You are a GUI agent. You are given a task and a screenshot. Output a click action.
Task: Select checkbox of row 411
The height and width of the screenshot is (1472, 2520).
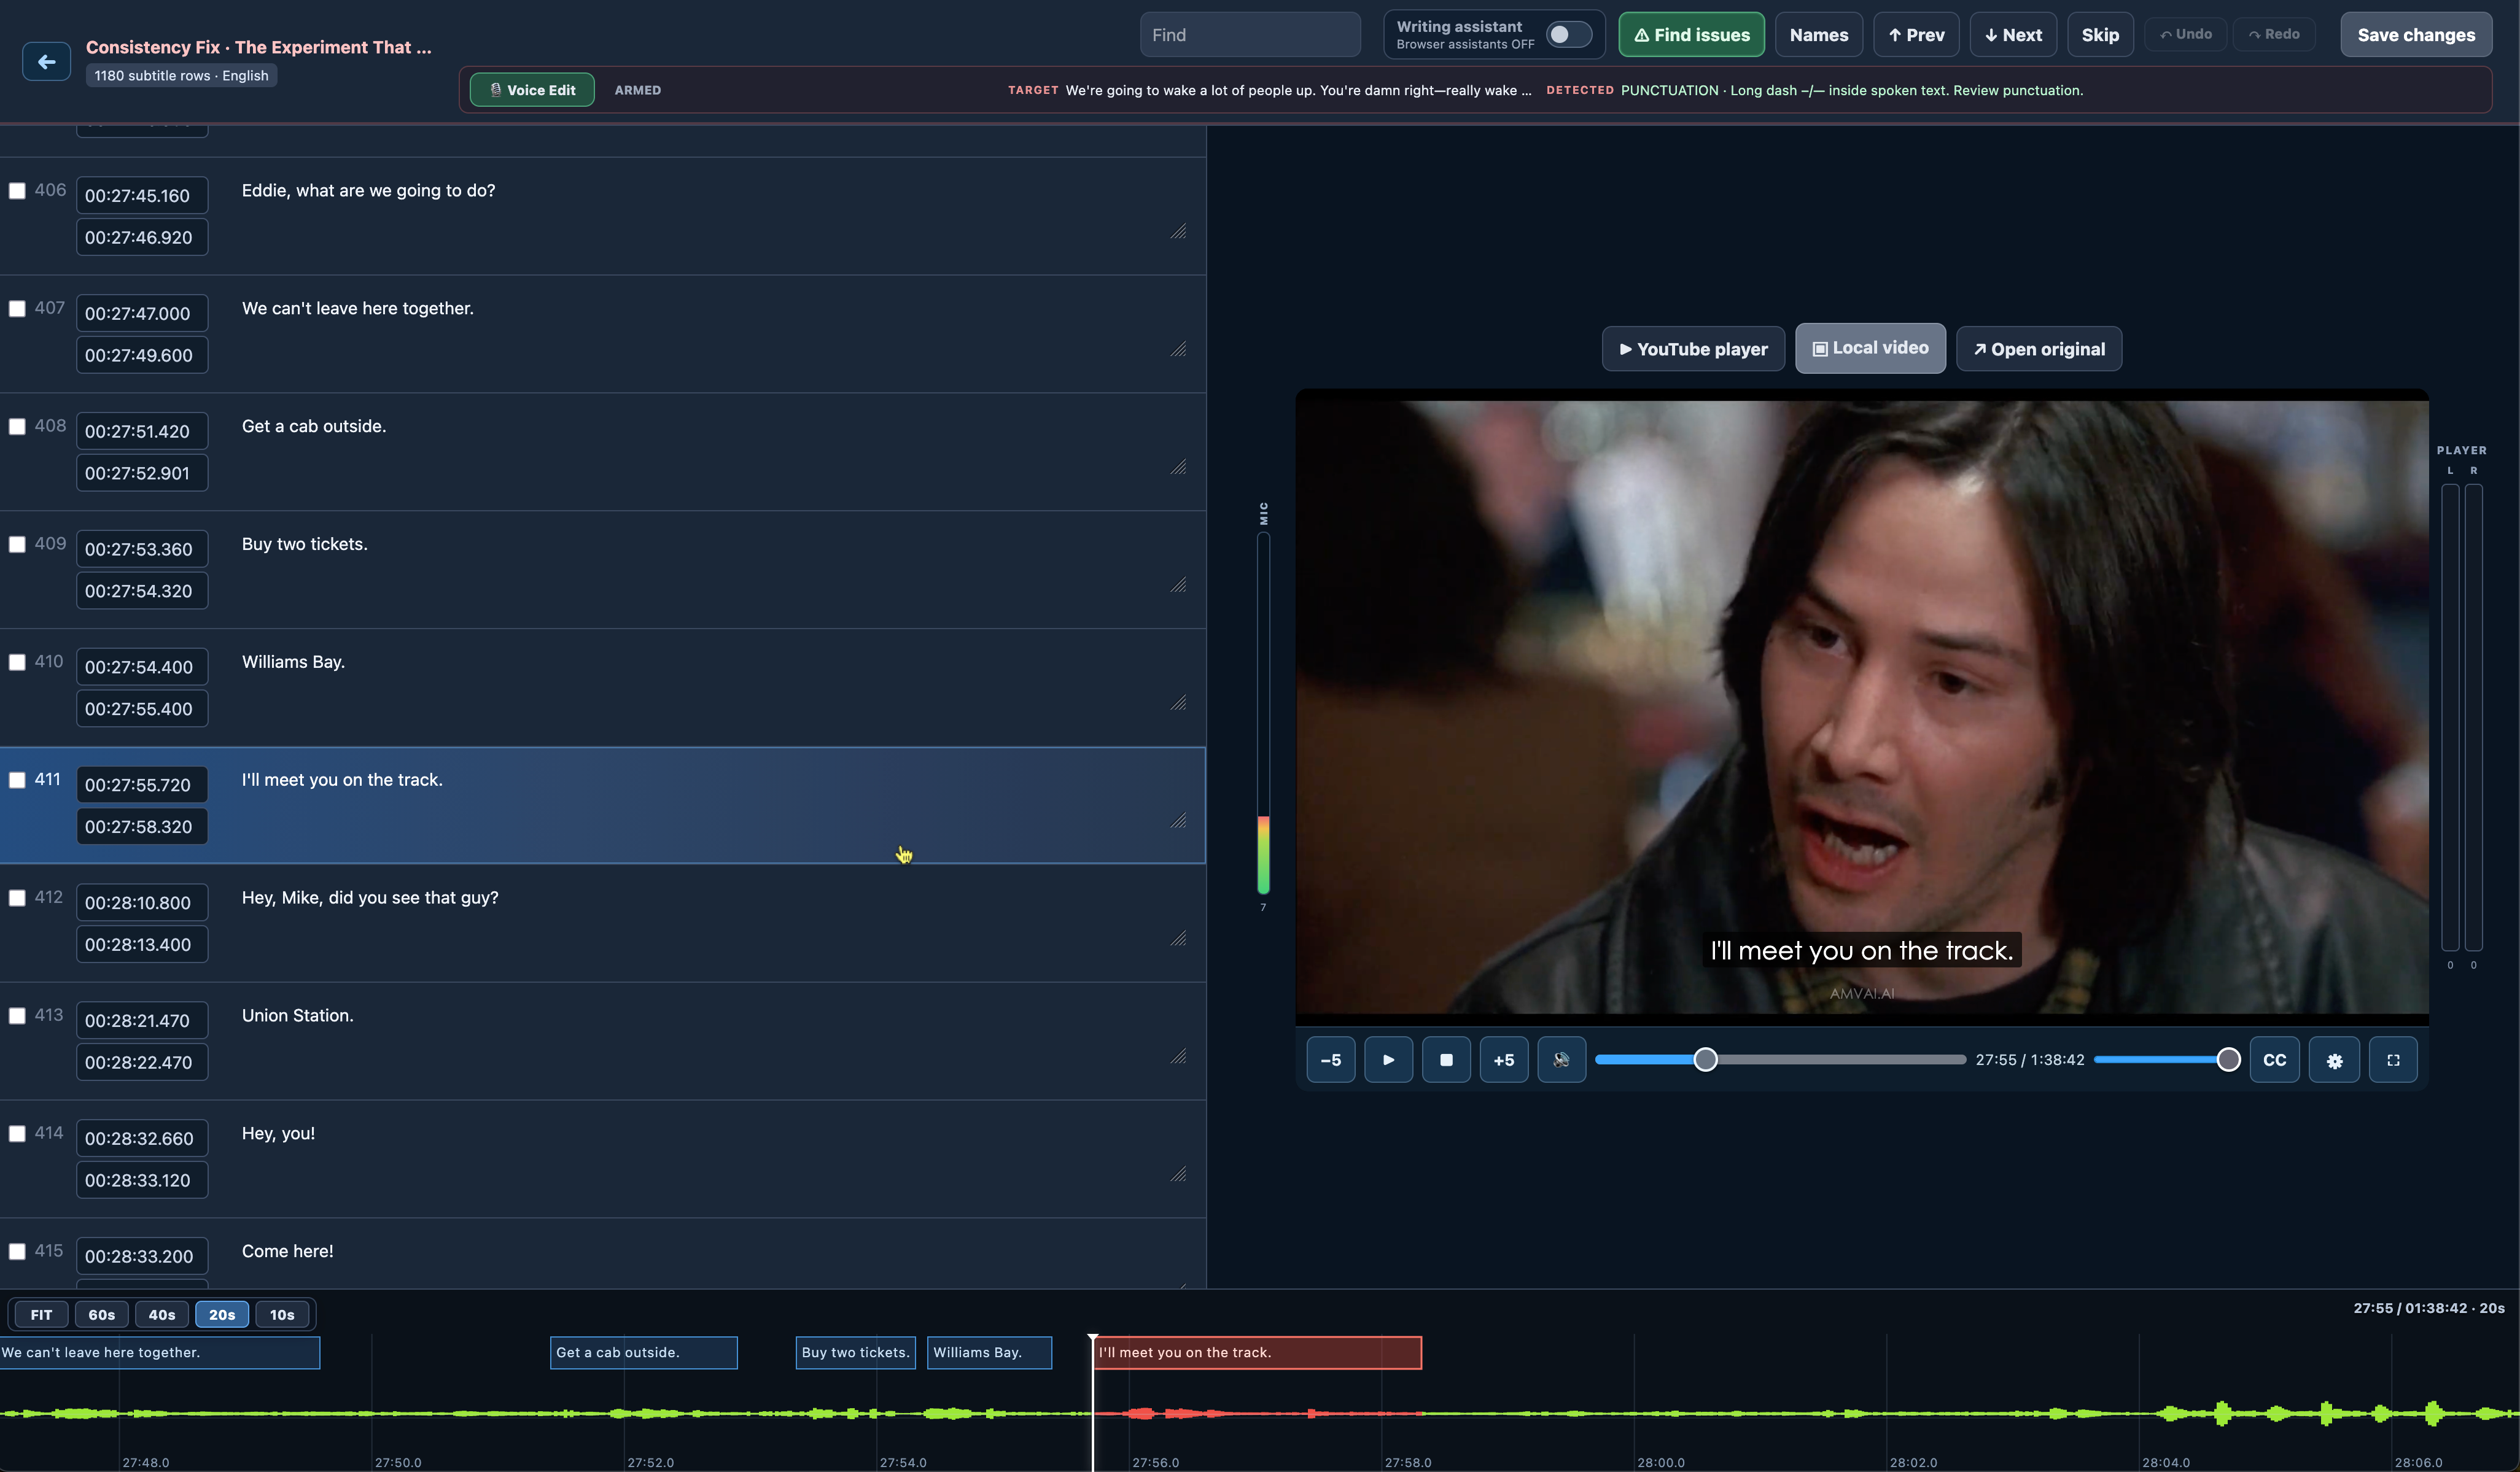coord(17,780)
